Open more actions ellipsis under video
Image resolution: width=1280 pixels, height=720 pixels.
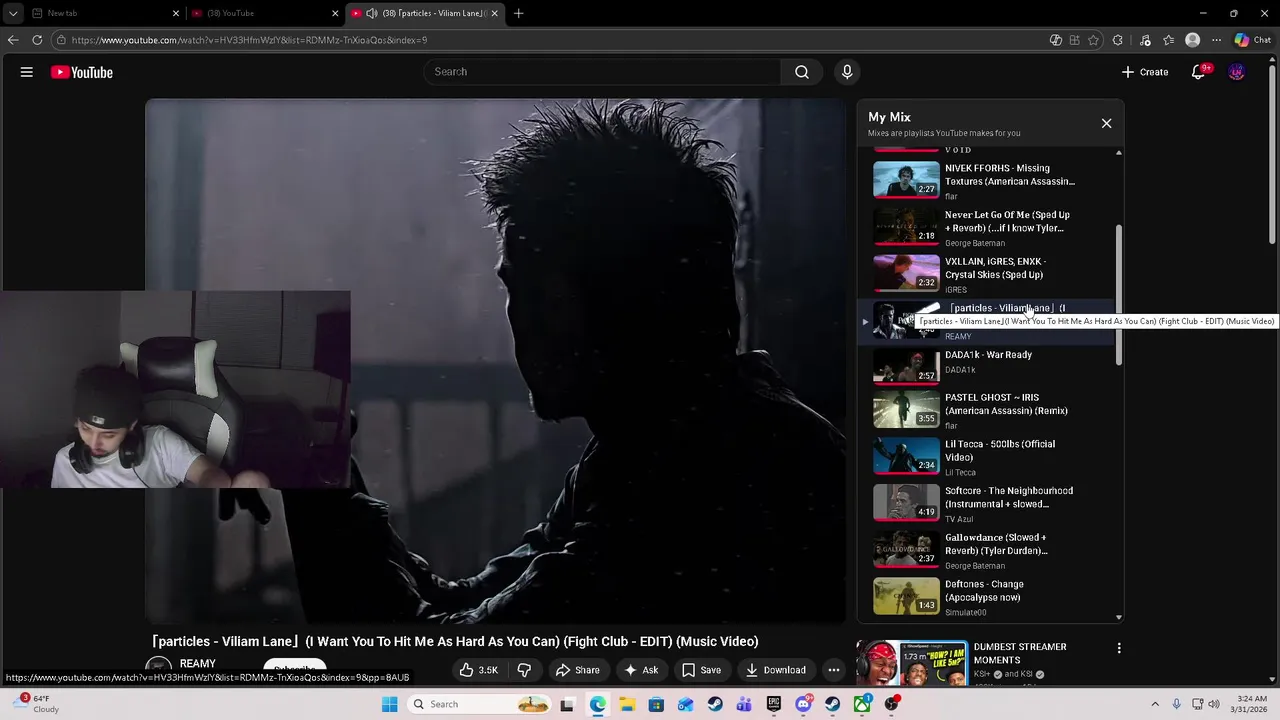(833, 670)
